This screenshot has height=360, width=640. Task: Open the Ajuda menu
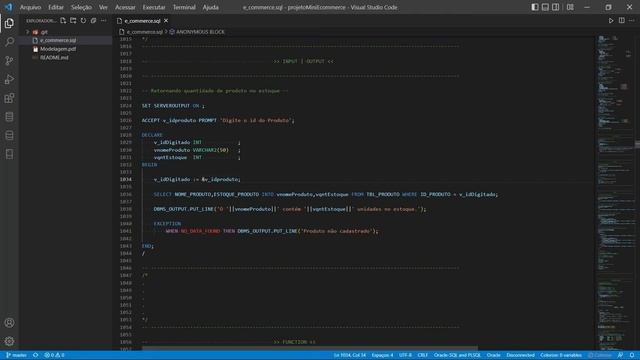(211, 7)
